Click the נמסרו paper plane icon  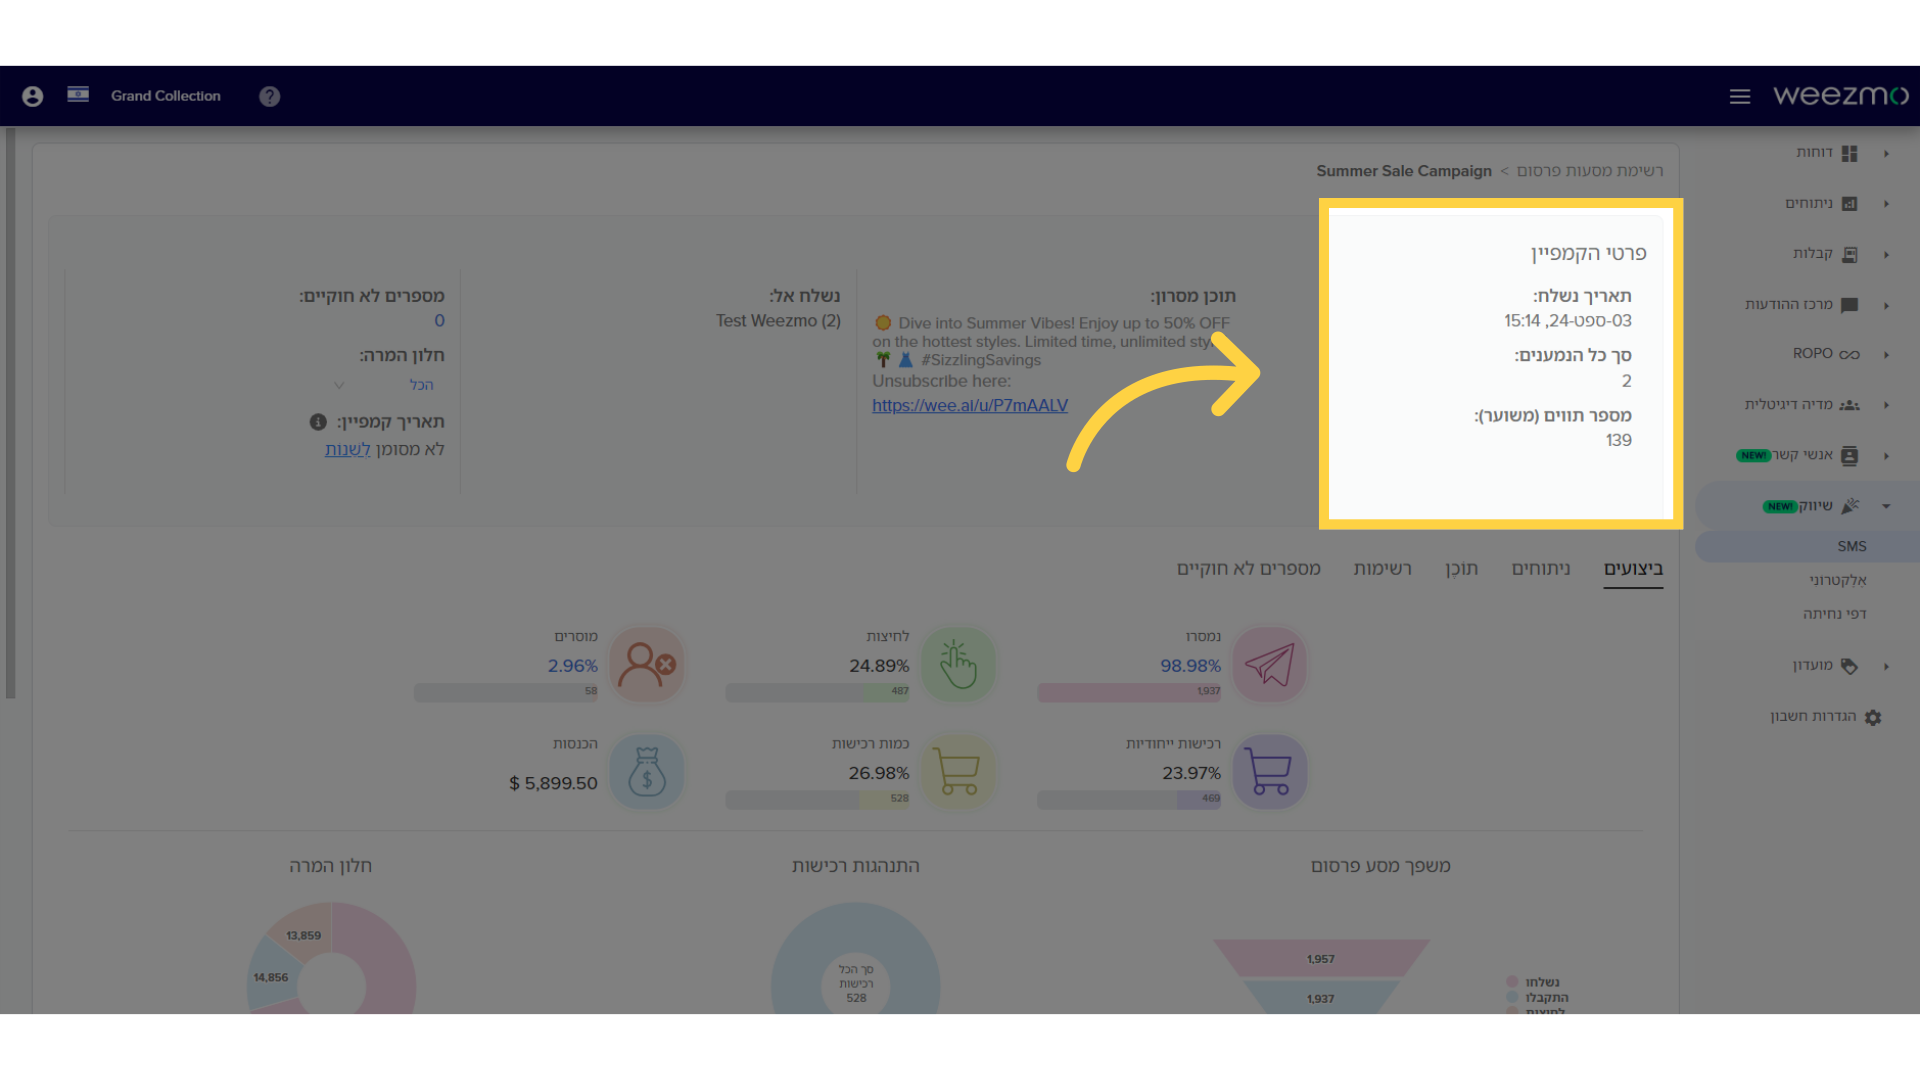[1270, 665]
